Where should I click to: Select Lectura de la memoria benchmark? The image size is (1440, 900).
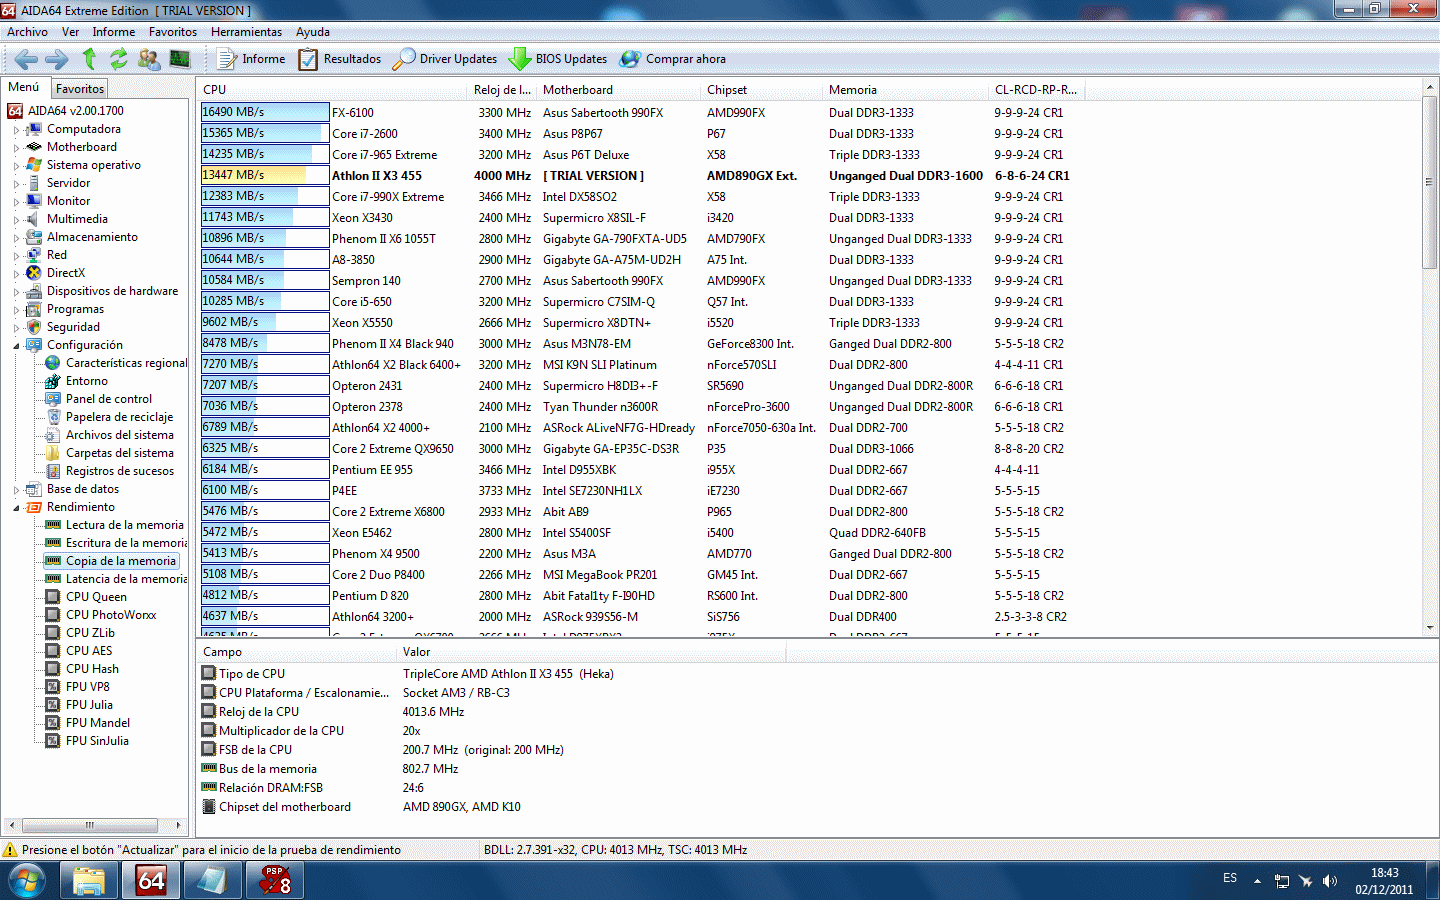click(124, 525)
